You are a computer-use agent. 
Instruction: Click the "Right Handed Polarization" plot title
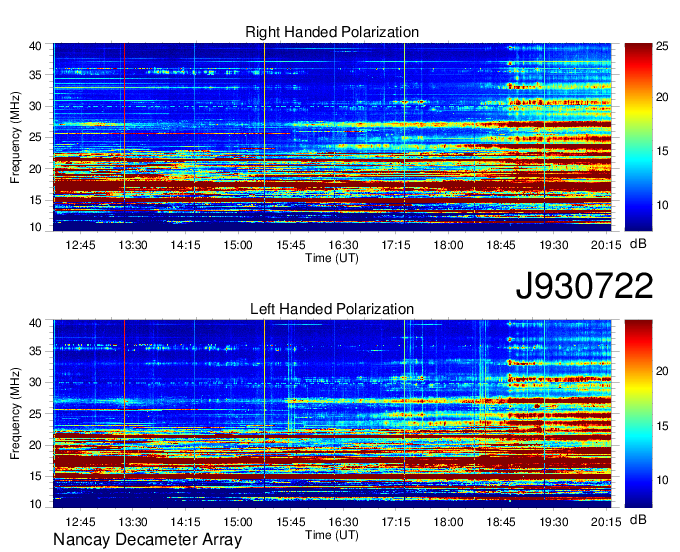coord(332,32)
